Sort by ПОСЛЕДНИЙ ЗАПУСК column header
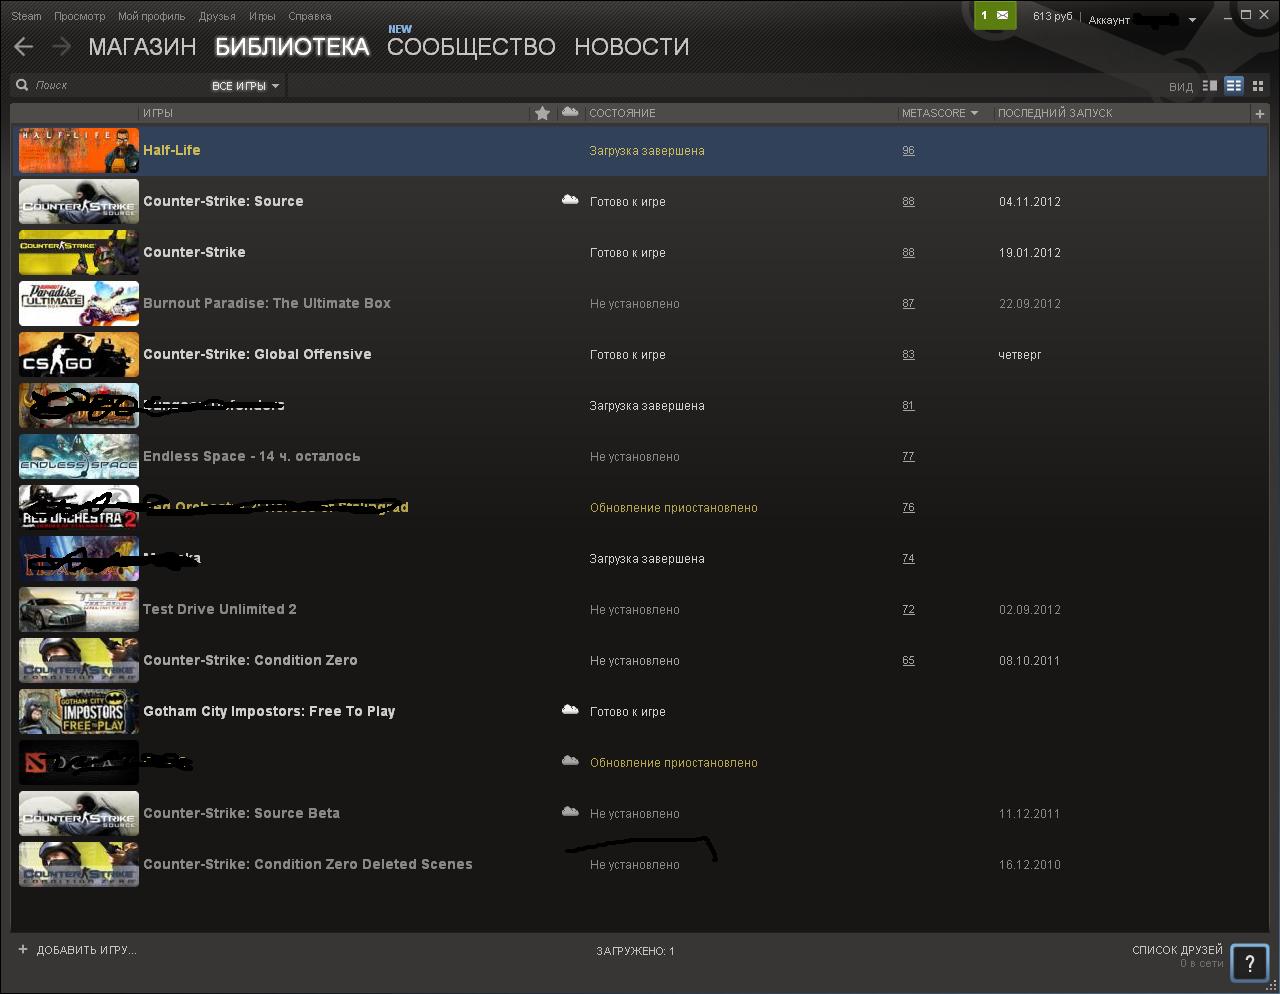Image resolution: width=1280 pixels, height=994 pixels. (1055, 113)
